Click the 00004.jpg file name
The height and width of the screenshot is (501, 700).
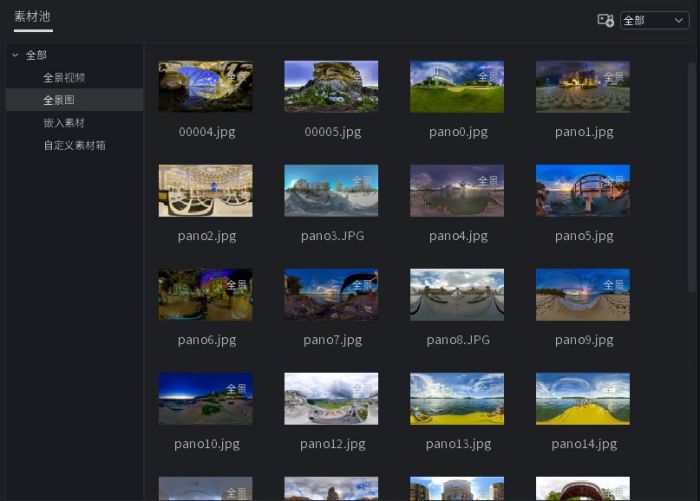(207, 132)
